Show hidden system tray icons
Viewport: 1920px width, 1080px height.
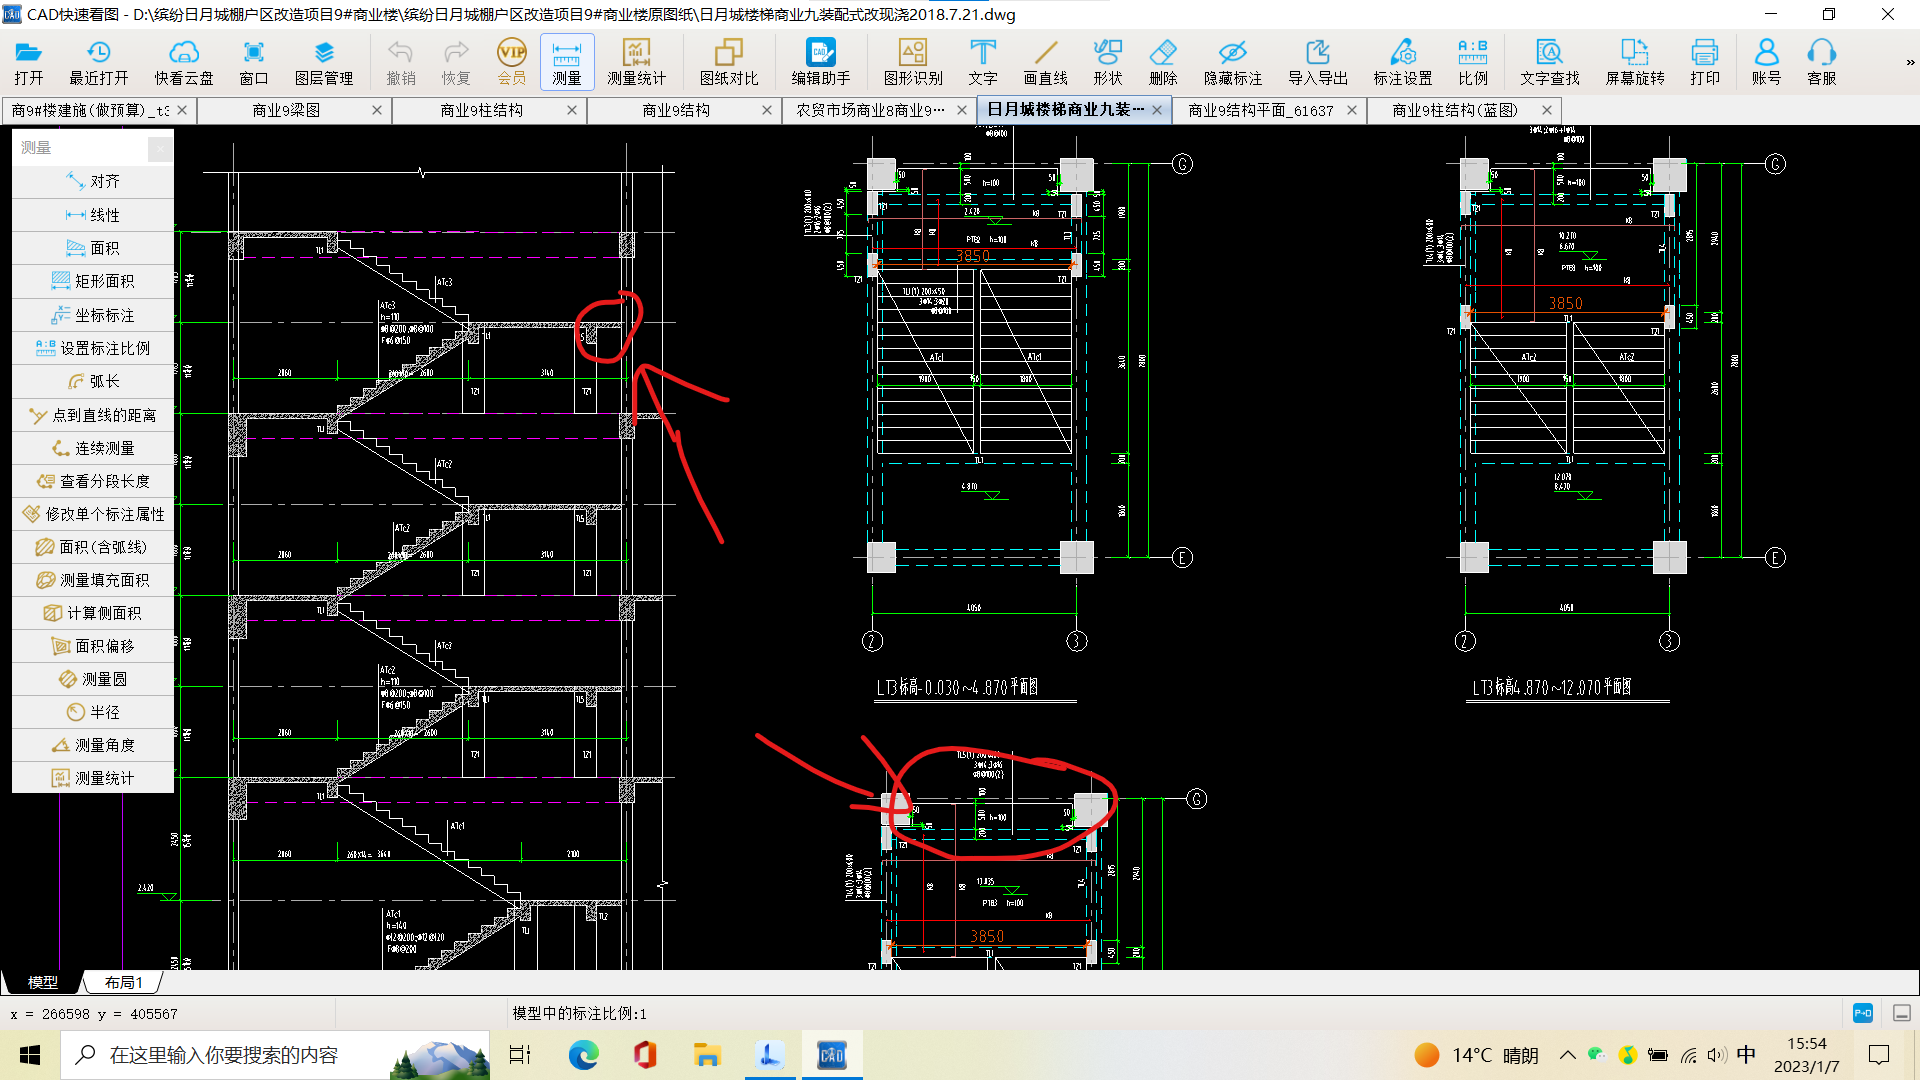point(1568,1055)
